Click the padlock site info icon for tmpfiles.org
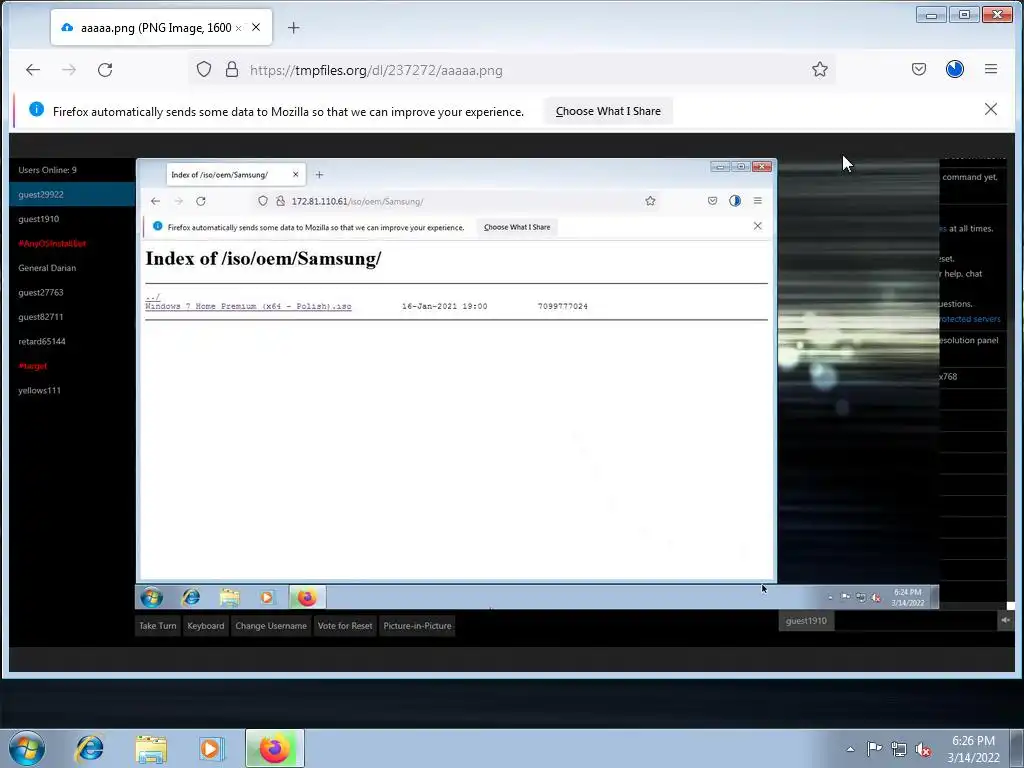1024x768 pixels. tap(232, 69)
